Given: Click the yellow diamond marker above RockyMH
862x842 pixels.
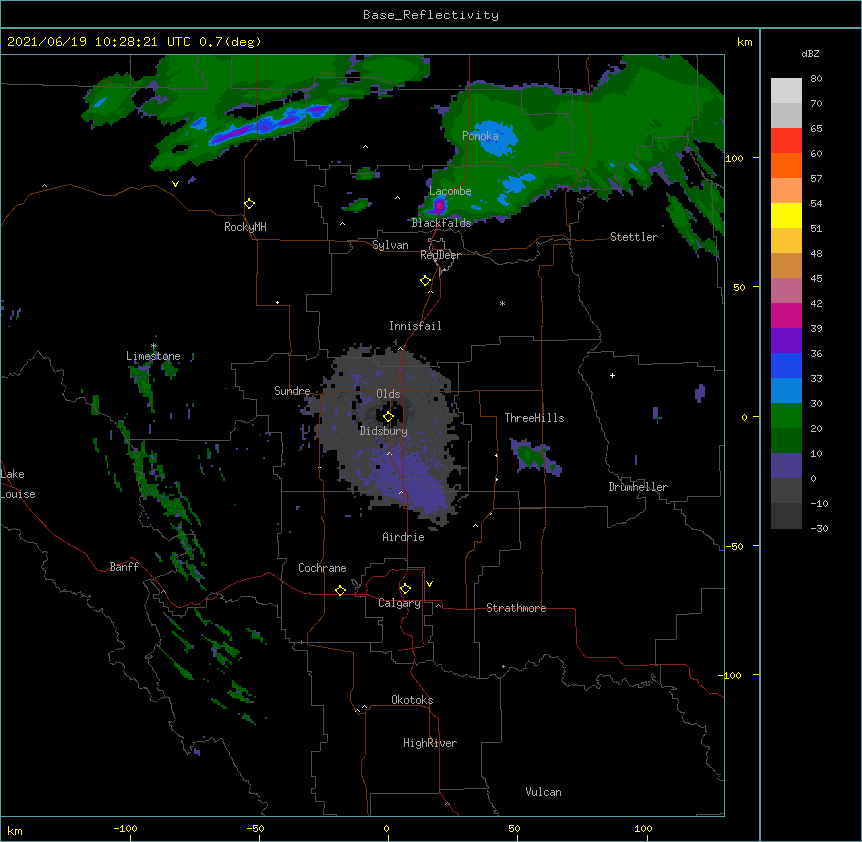Looking at the screenshot, I should click(250, 204).
